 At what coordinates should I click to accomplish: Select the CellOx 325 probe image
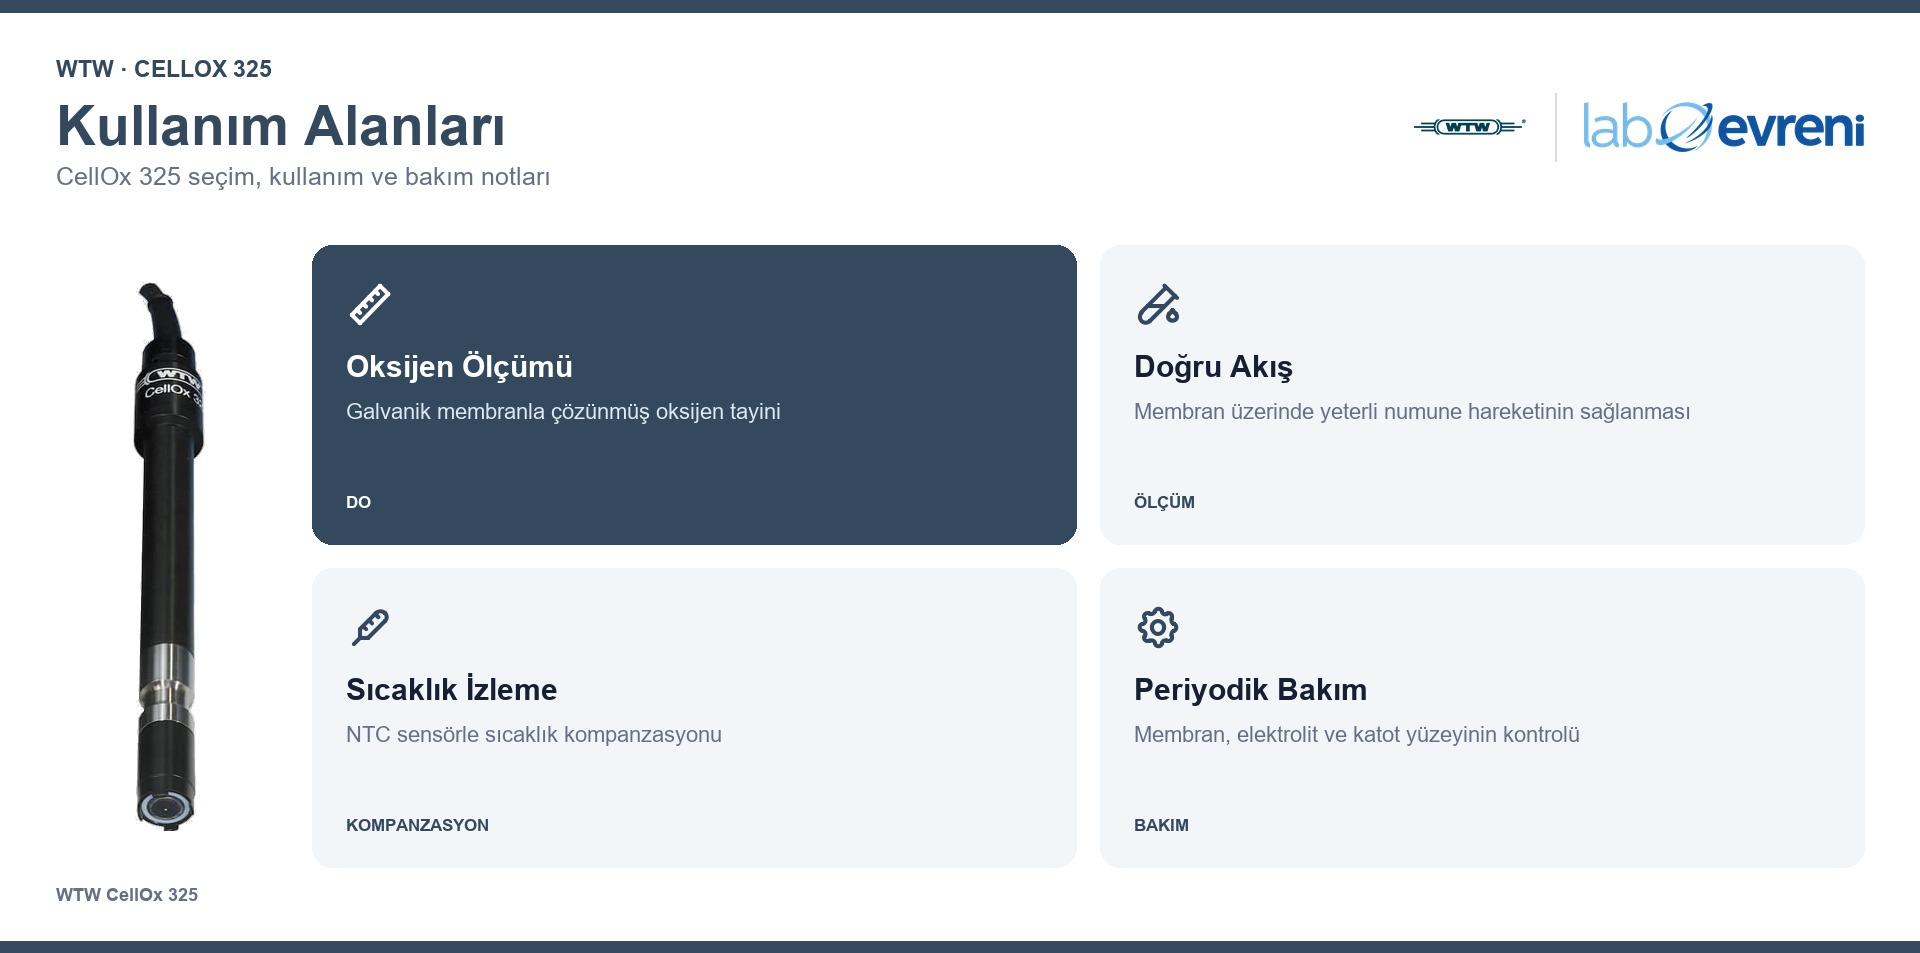point(168,556)
